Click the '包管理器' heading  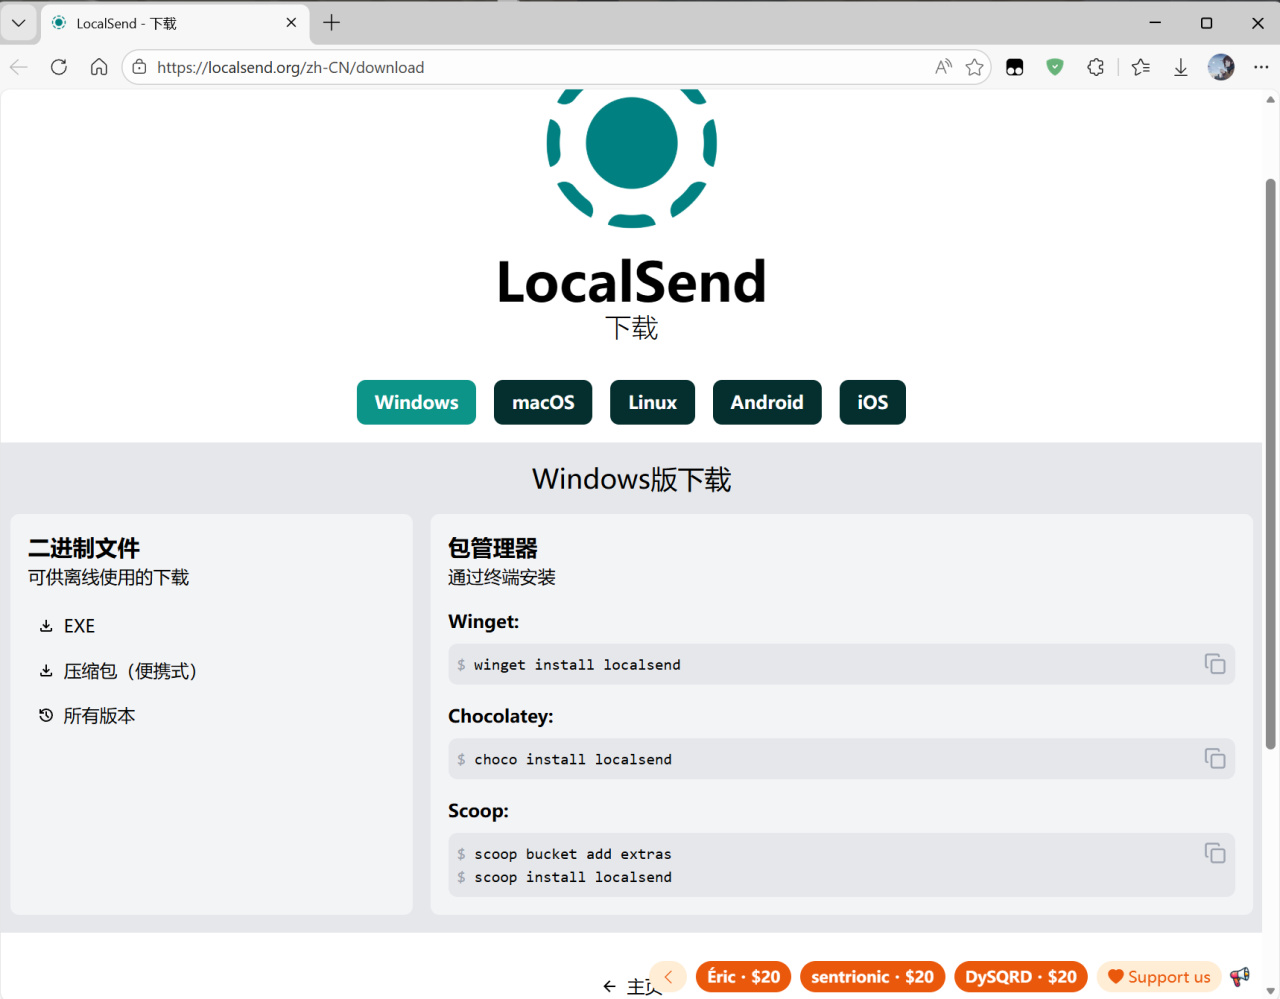pos(493,548)
